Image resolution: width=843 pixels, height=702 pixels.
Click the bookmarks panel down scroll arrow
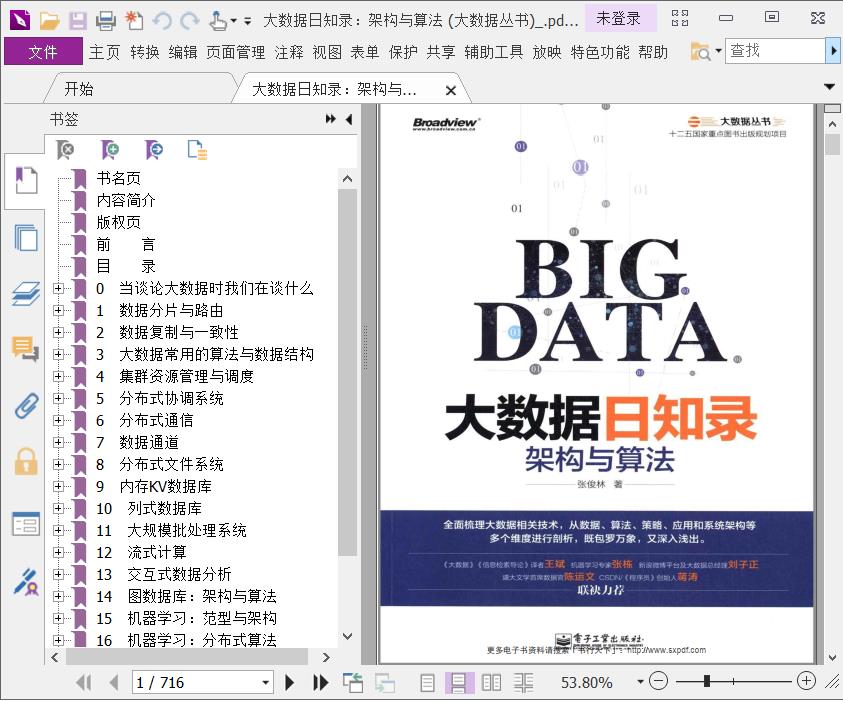pos(347,636)
